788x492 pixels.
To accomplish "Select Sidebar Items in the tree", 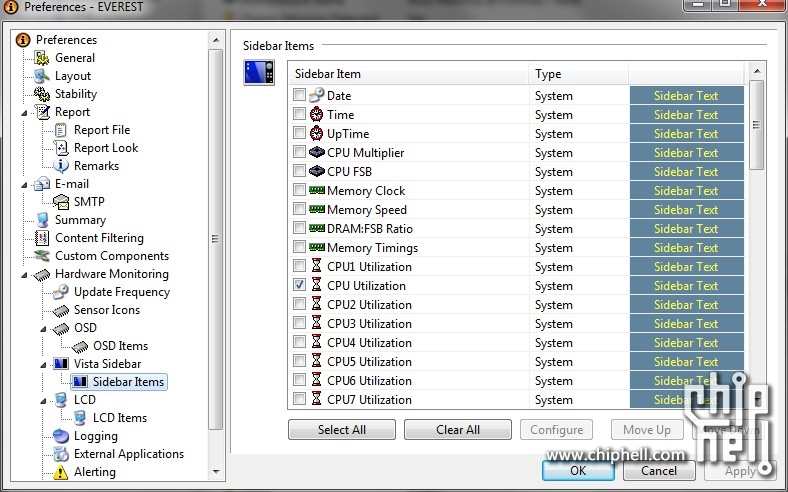I will 128,382.
